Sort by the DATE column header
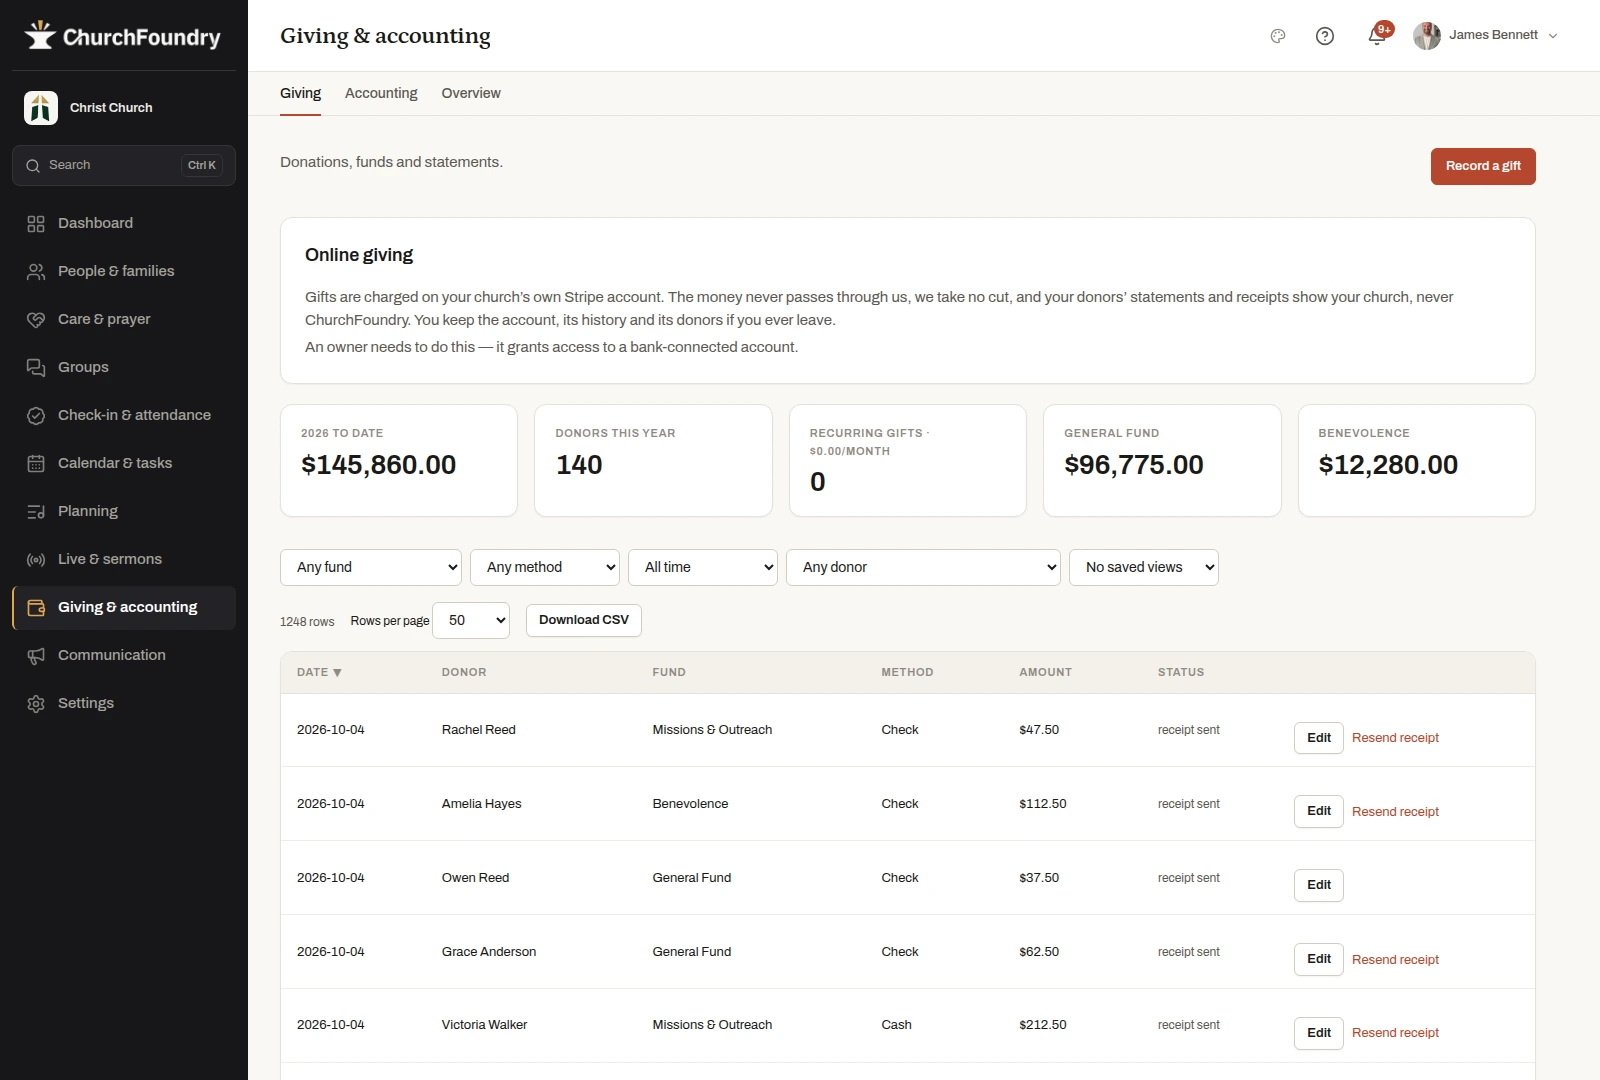Screen dimensions: 1600x1080 319,672
